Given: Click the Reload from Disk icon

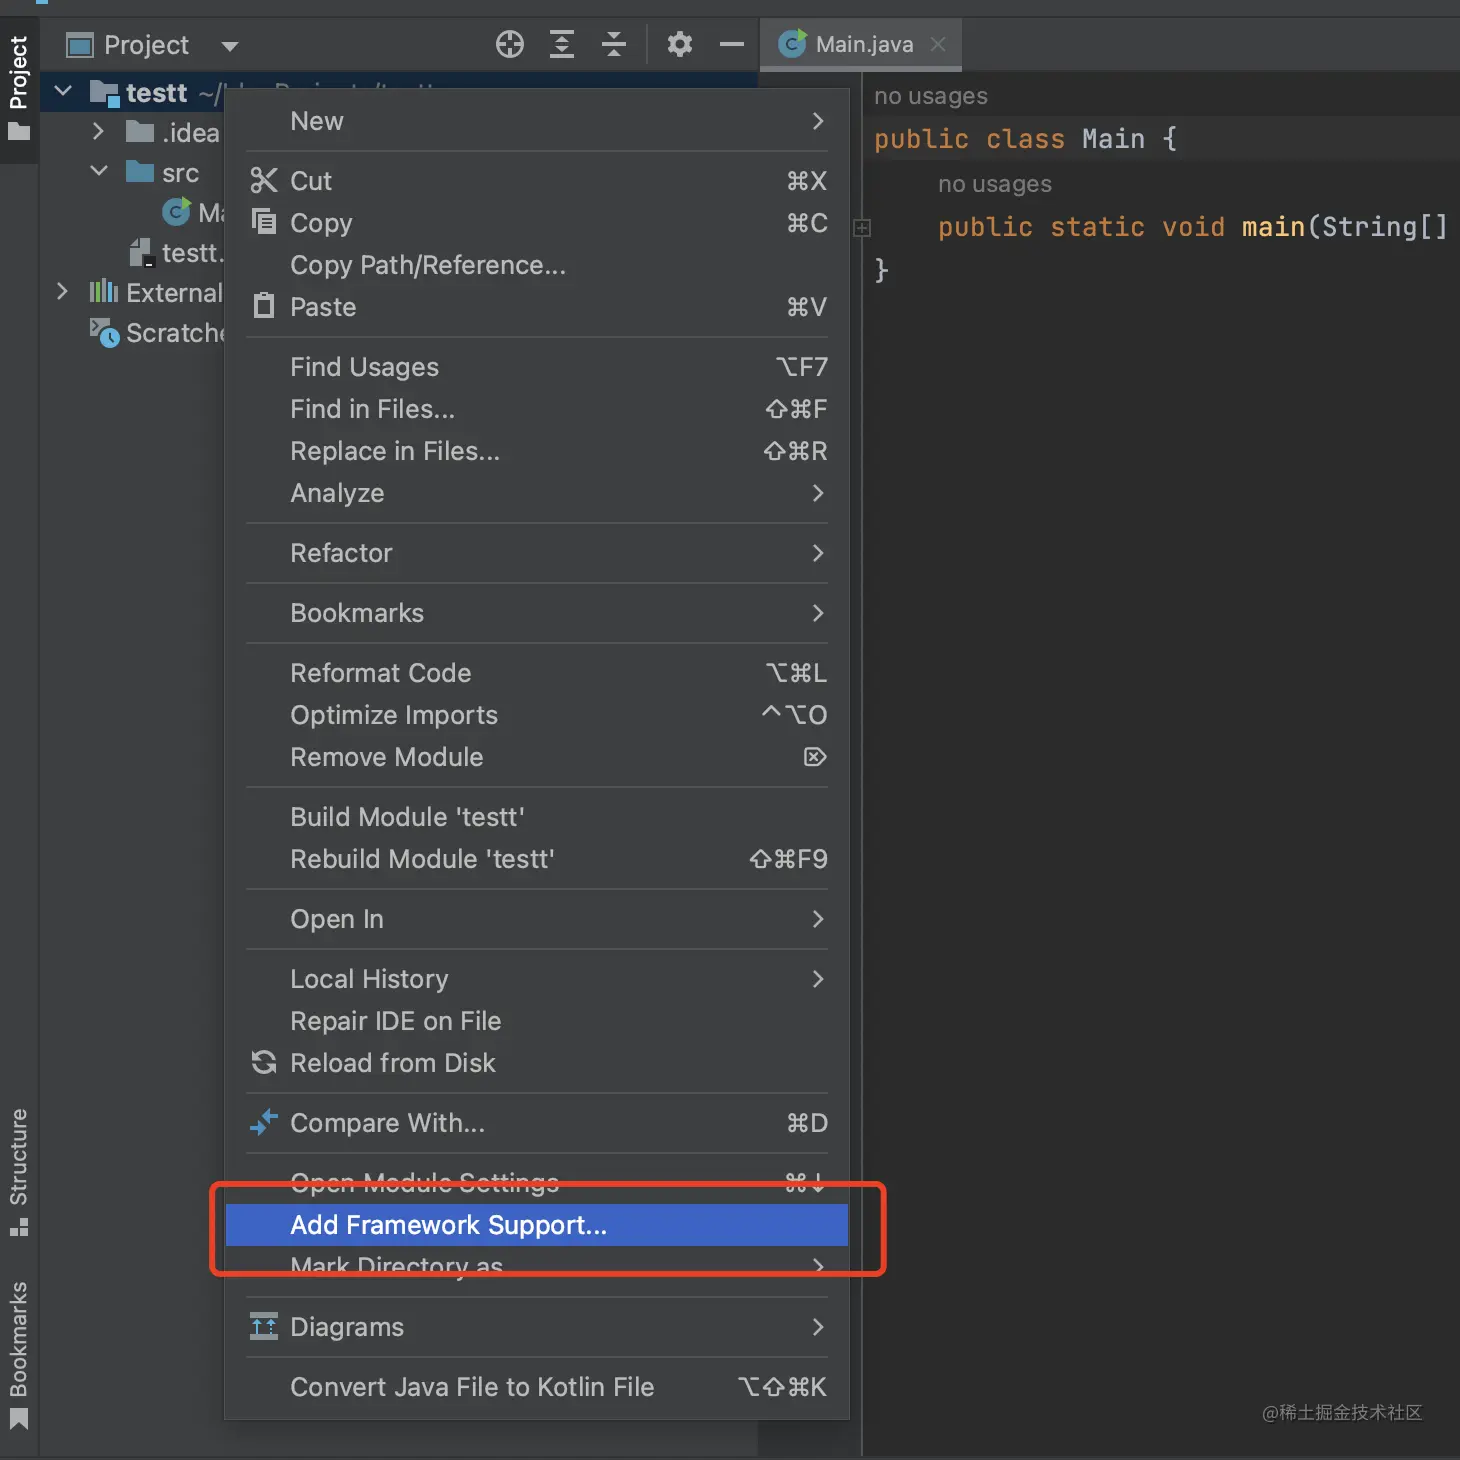Looking at the screenshot, I should (x=264, y=1062).
